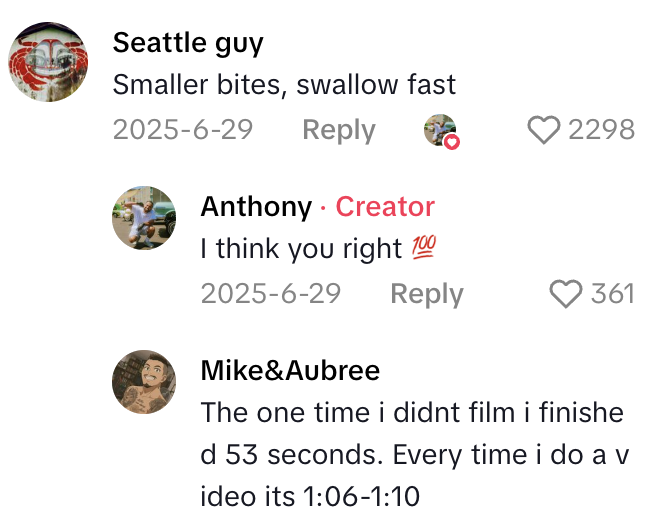
Task: Select the "Smaller bites, swallow fast" comment text
Action: 284,85
